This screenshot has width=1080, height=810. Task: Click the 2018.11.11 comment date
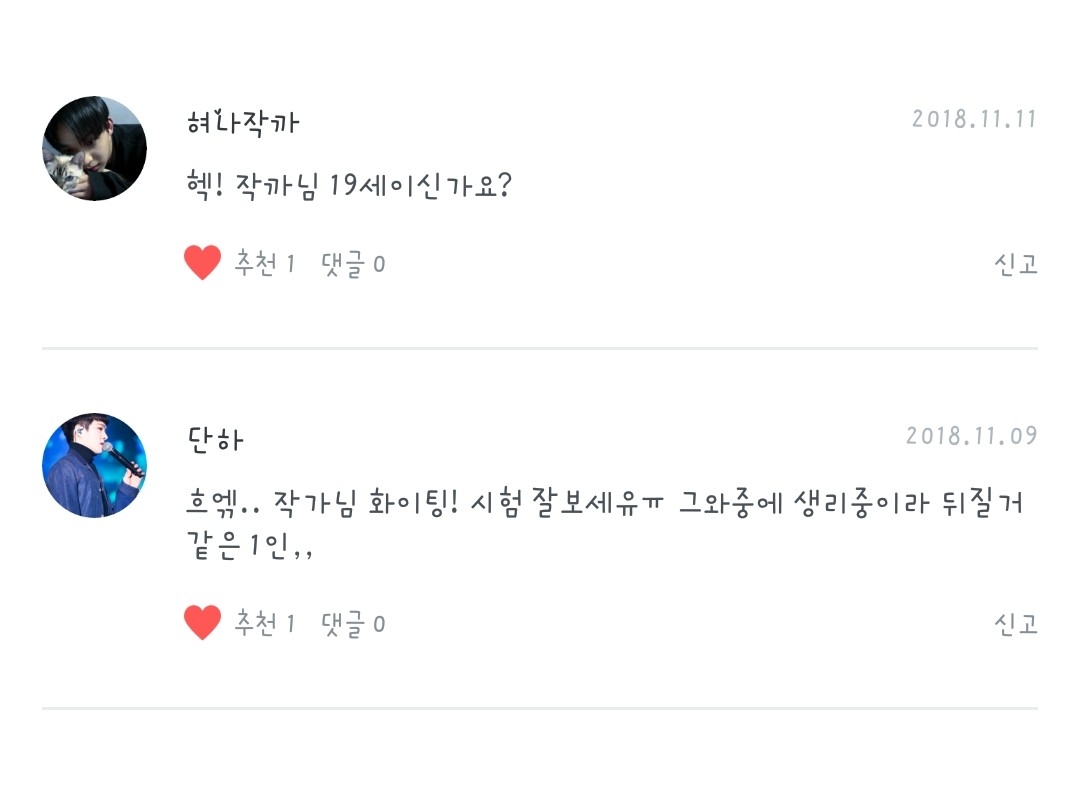coord(974,120)
